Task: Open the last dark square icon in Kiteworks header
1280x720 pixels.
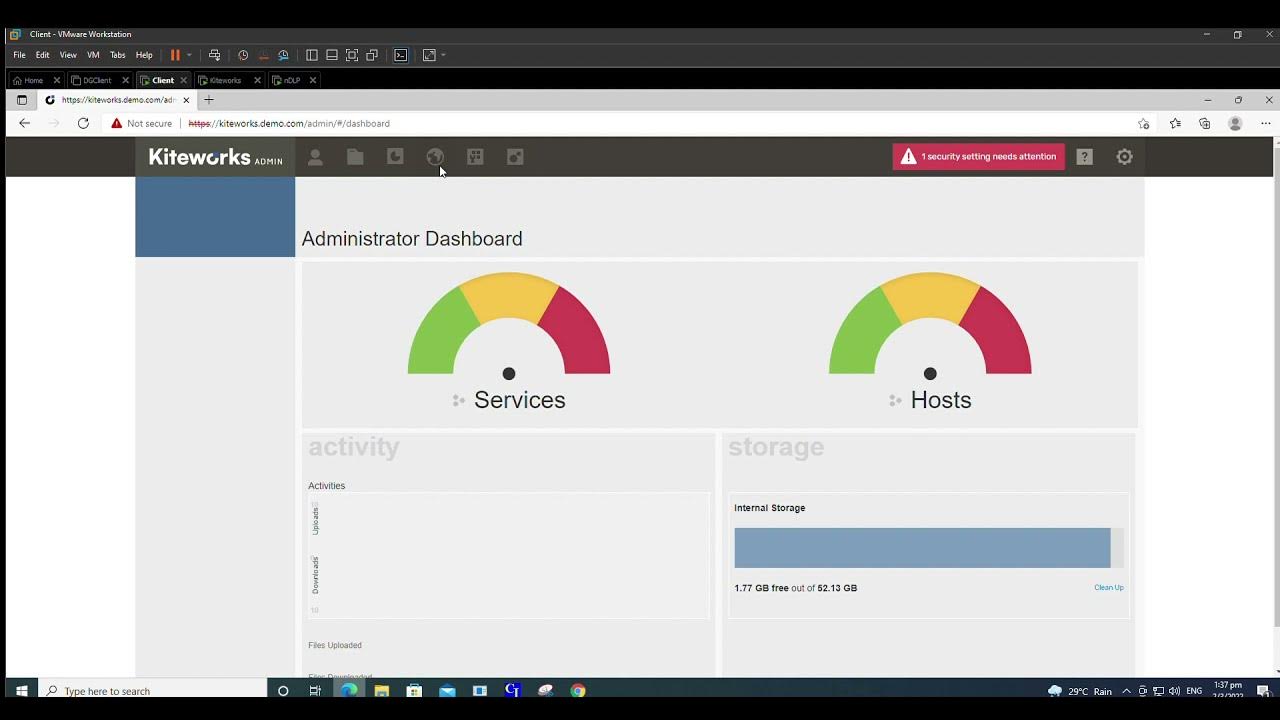Action: [515, 157]
